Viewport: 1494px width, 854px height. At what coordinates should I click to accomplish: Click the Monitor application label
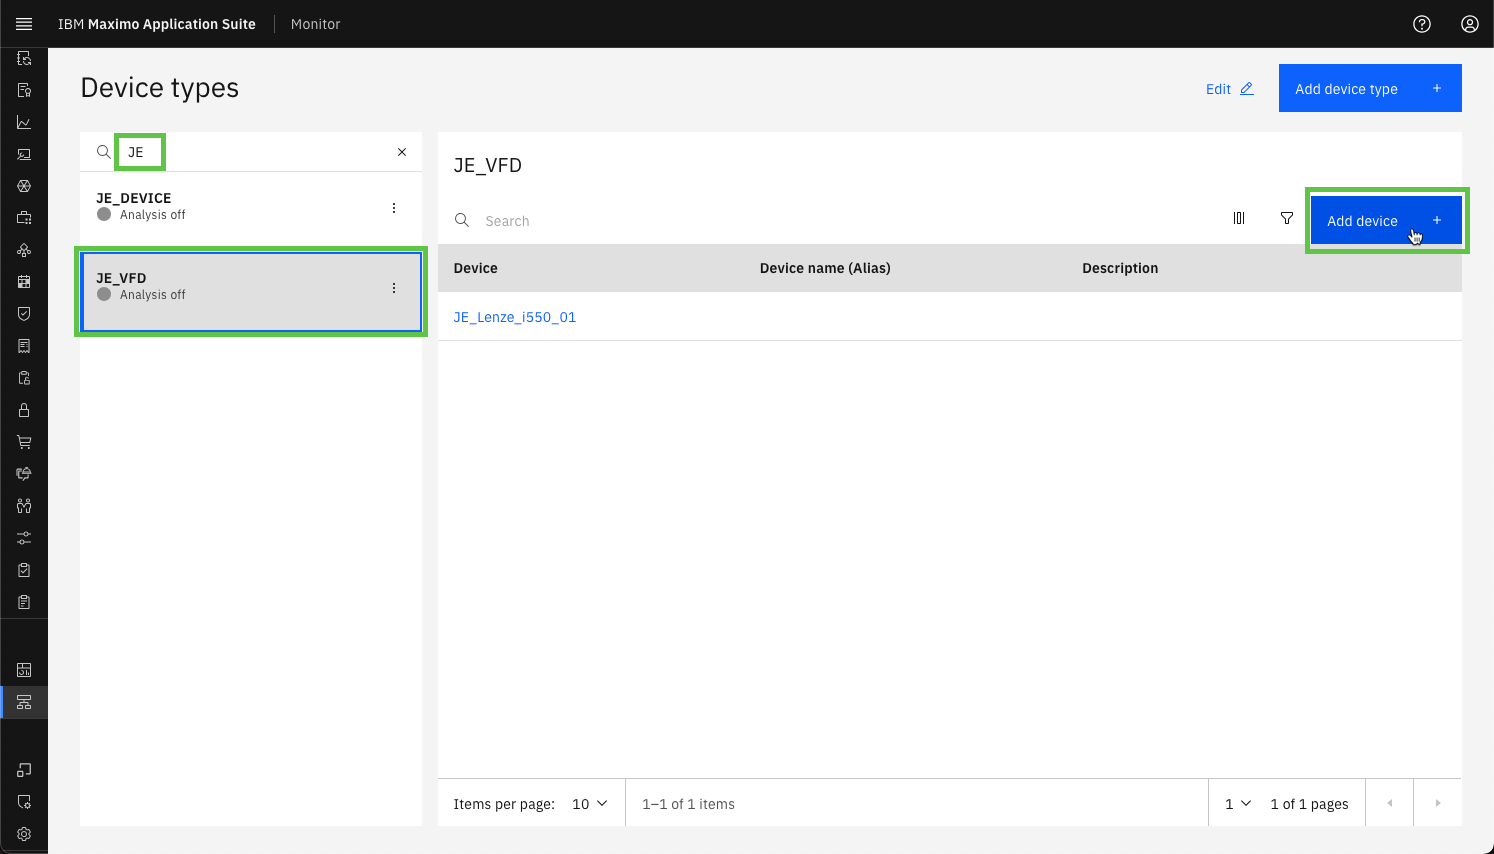pyautogui.click(x=316, y=24)
